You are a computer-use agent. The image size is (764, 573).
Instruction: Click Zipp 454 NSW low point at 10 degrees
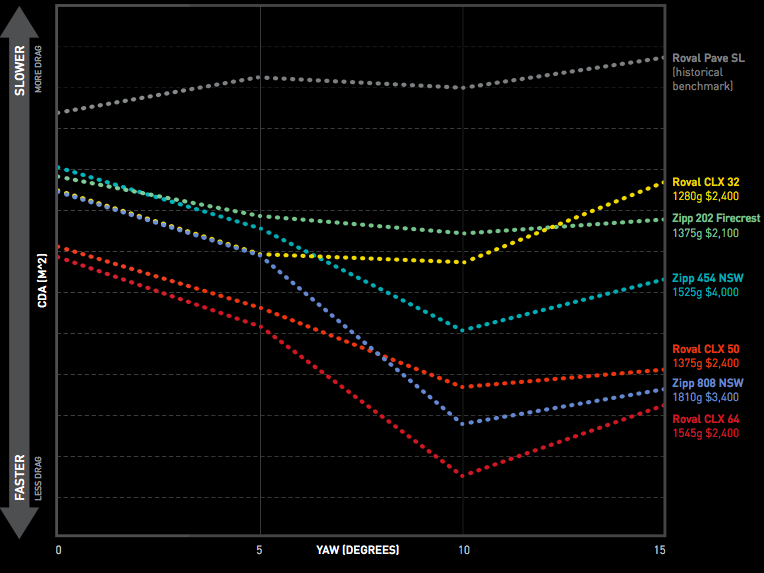[463, 330]
